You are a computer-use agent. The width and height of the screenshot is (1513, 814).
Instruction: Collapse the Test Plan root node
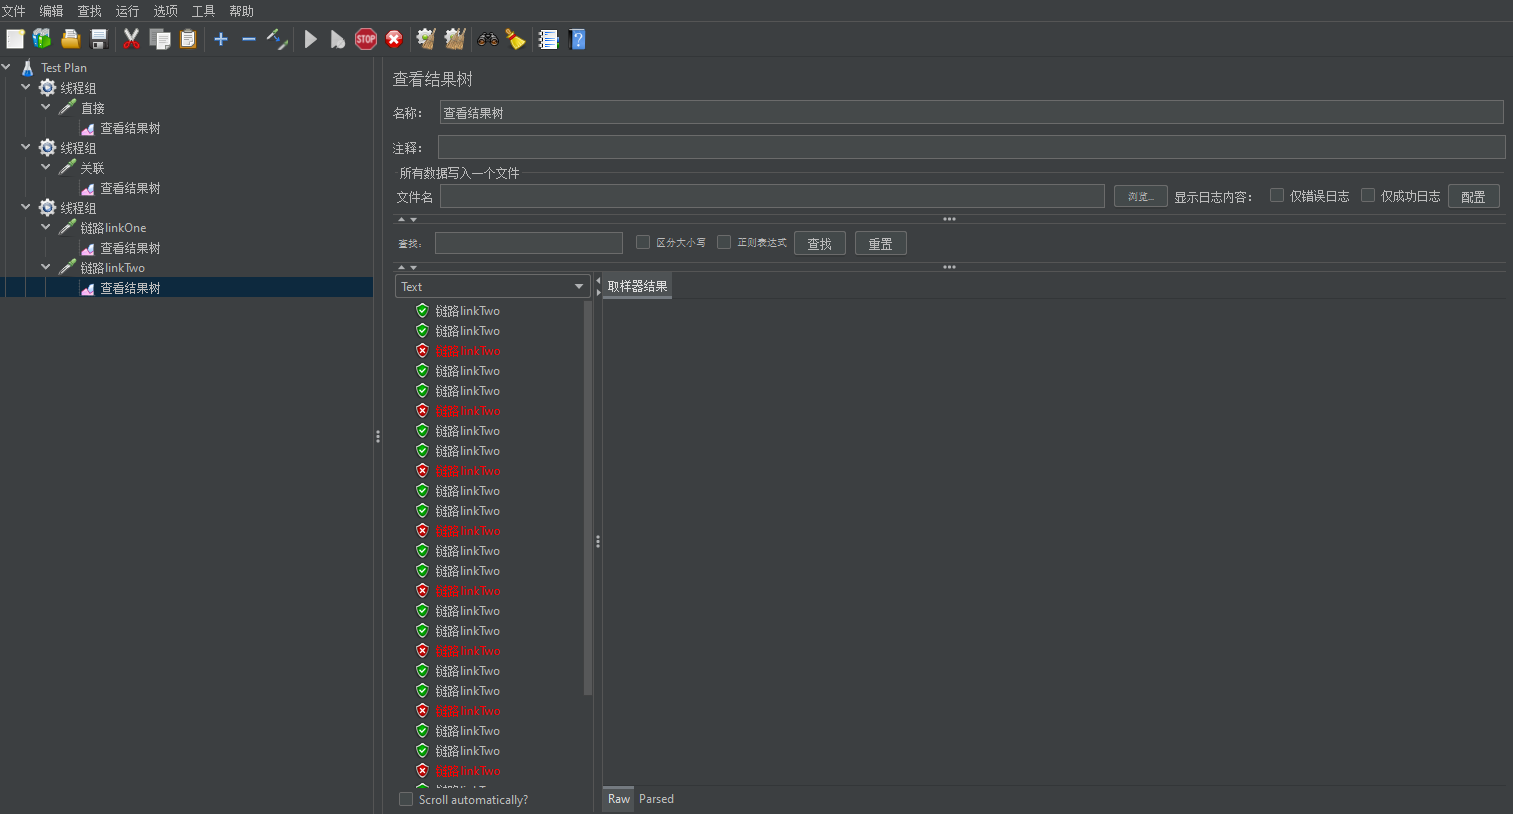click(7, 68)
